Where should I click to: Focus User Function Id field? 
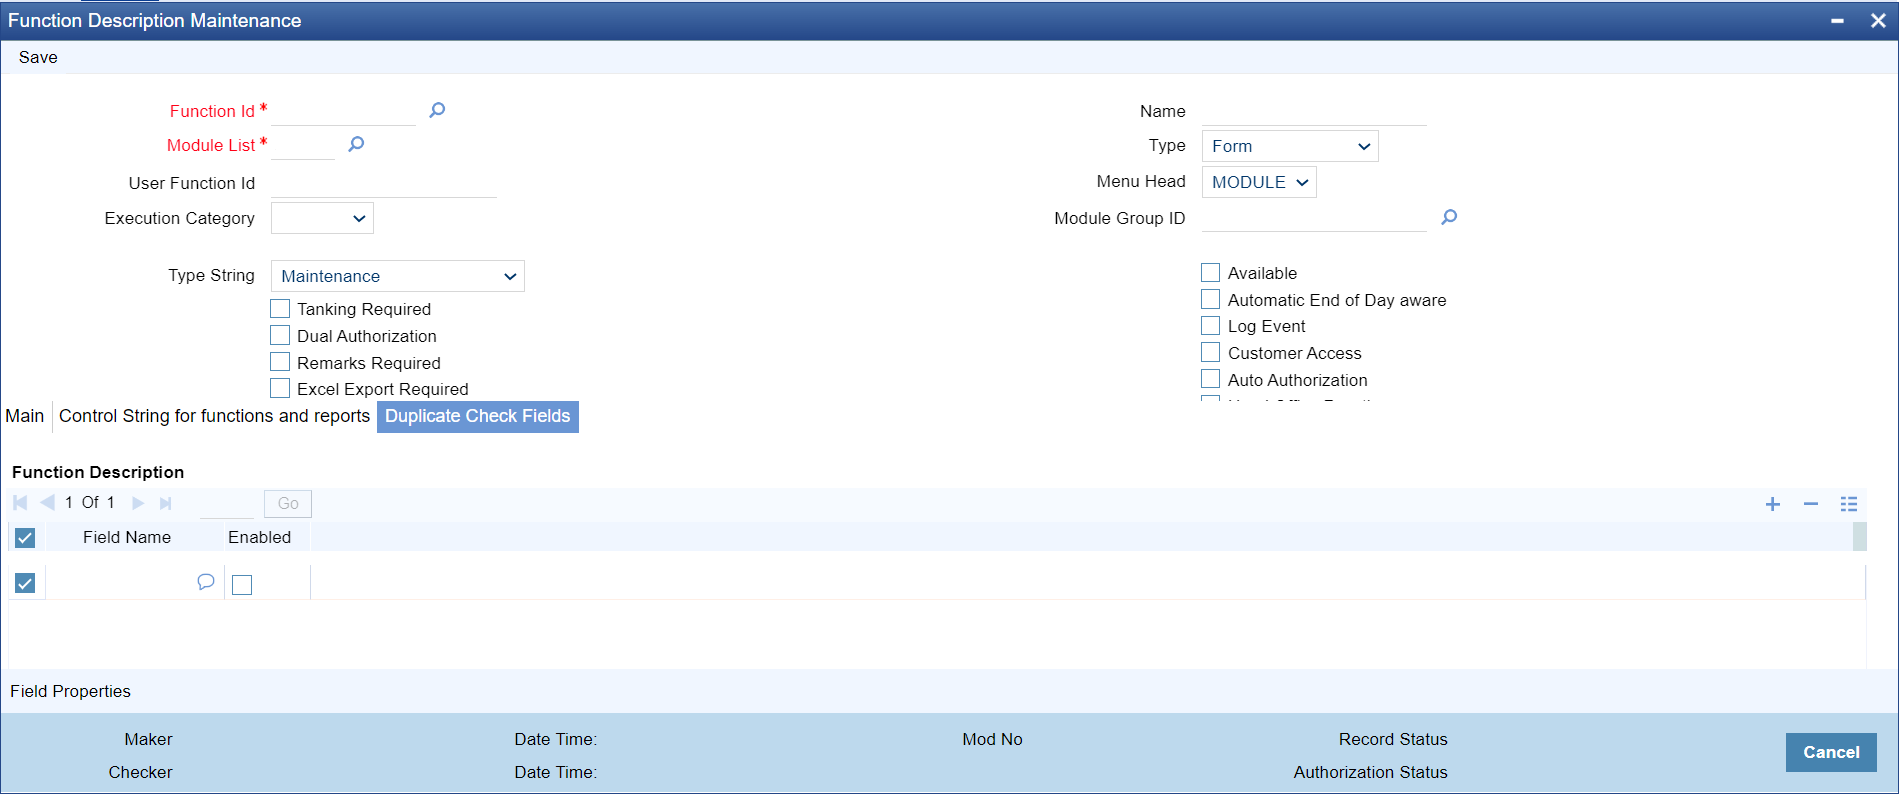point(384,183)
